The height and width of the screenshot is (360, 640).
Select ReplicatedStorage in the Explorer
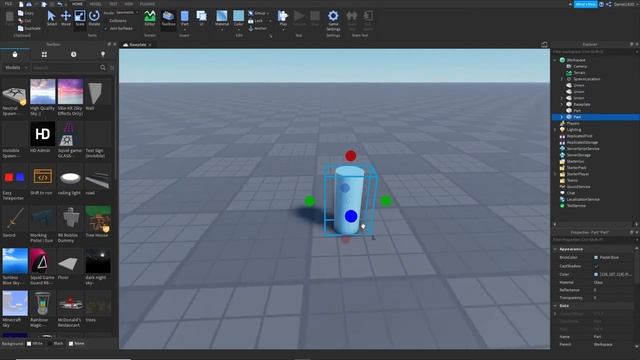point(582,142)
